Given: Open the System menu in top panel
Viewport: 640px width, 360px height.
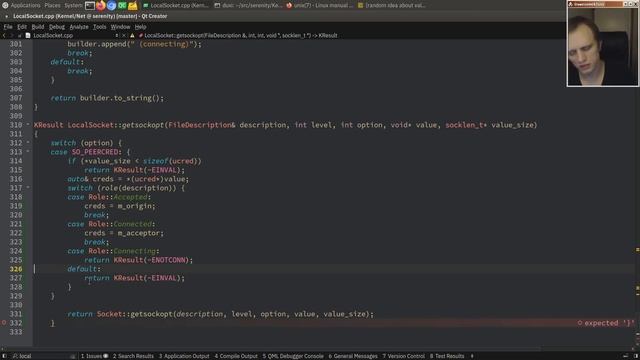Looking at the screenshot, I should coord(73,5).
